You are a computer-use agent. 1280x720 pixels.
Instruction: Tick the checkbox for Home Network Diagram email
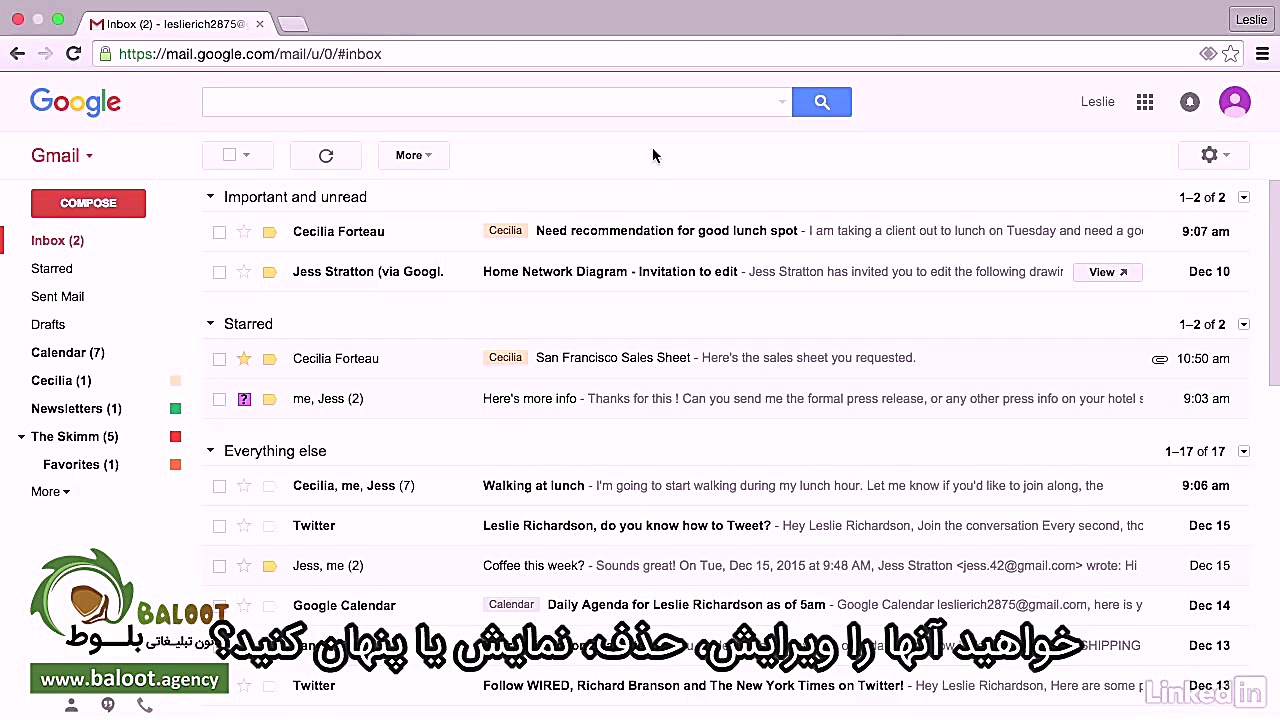tap(219, 272)
